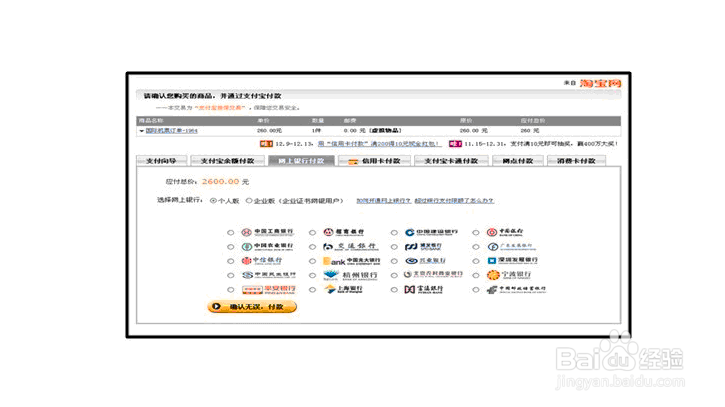Click the 确认无误，付款 button
Screen dimensions: 725x407
[x=252, y=307]
